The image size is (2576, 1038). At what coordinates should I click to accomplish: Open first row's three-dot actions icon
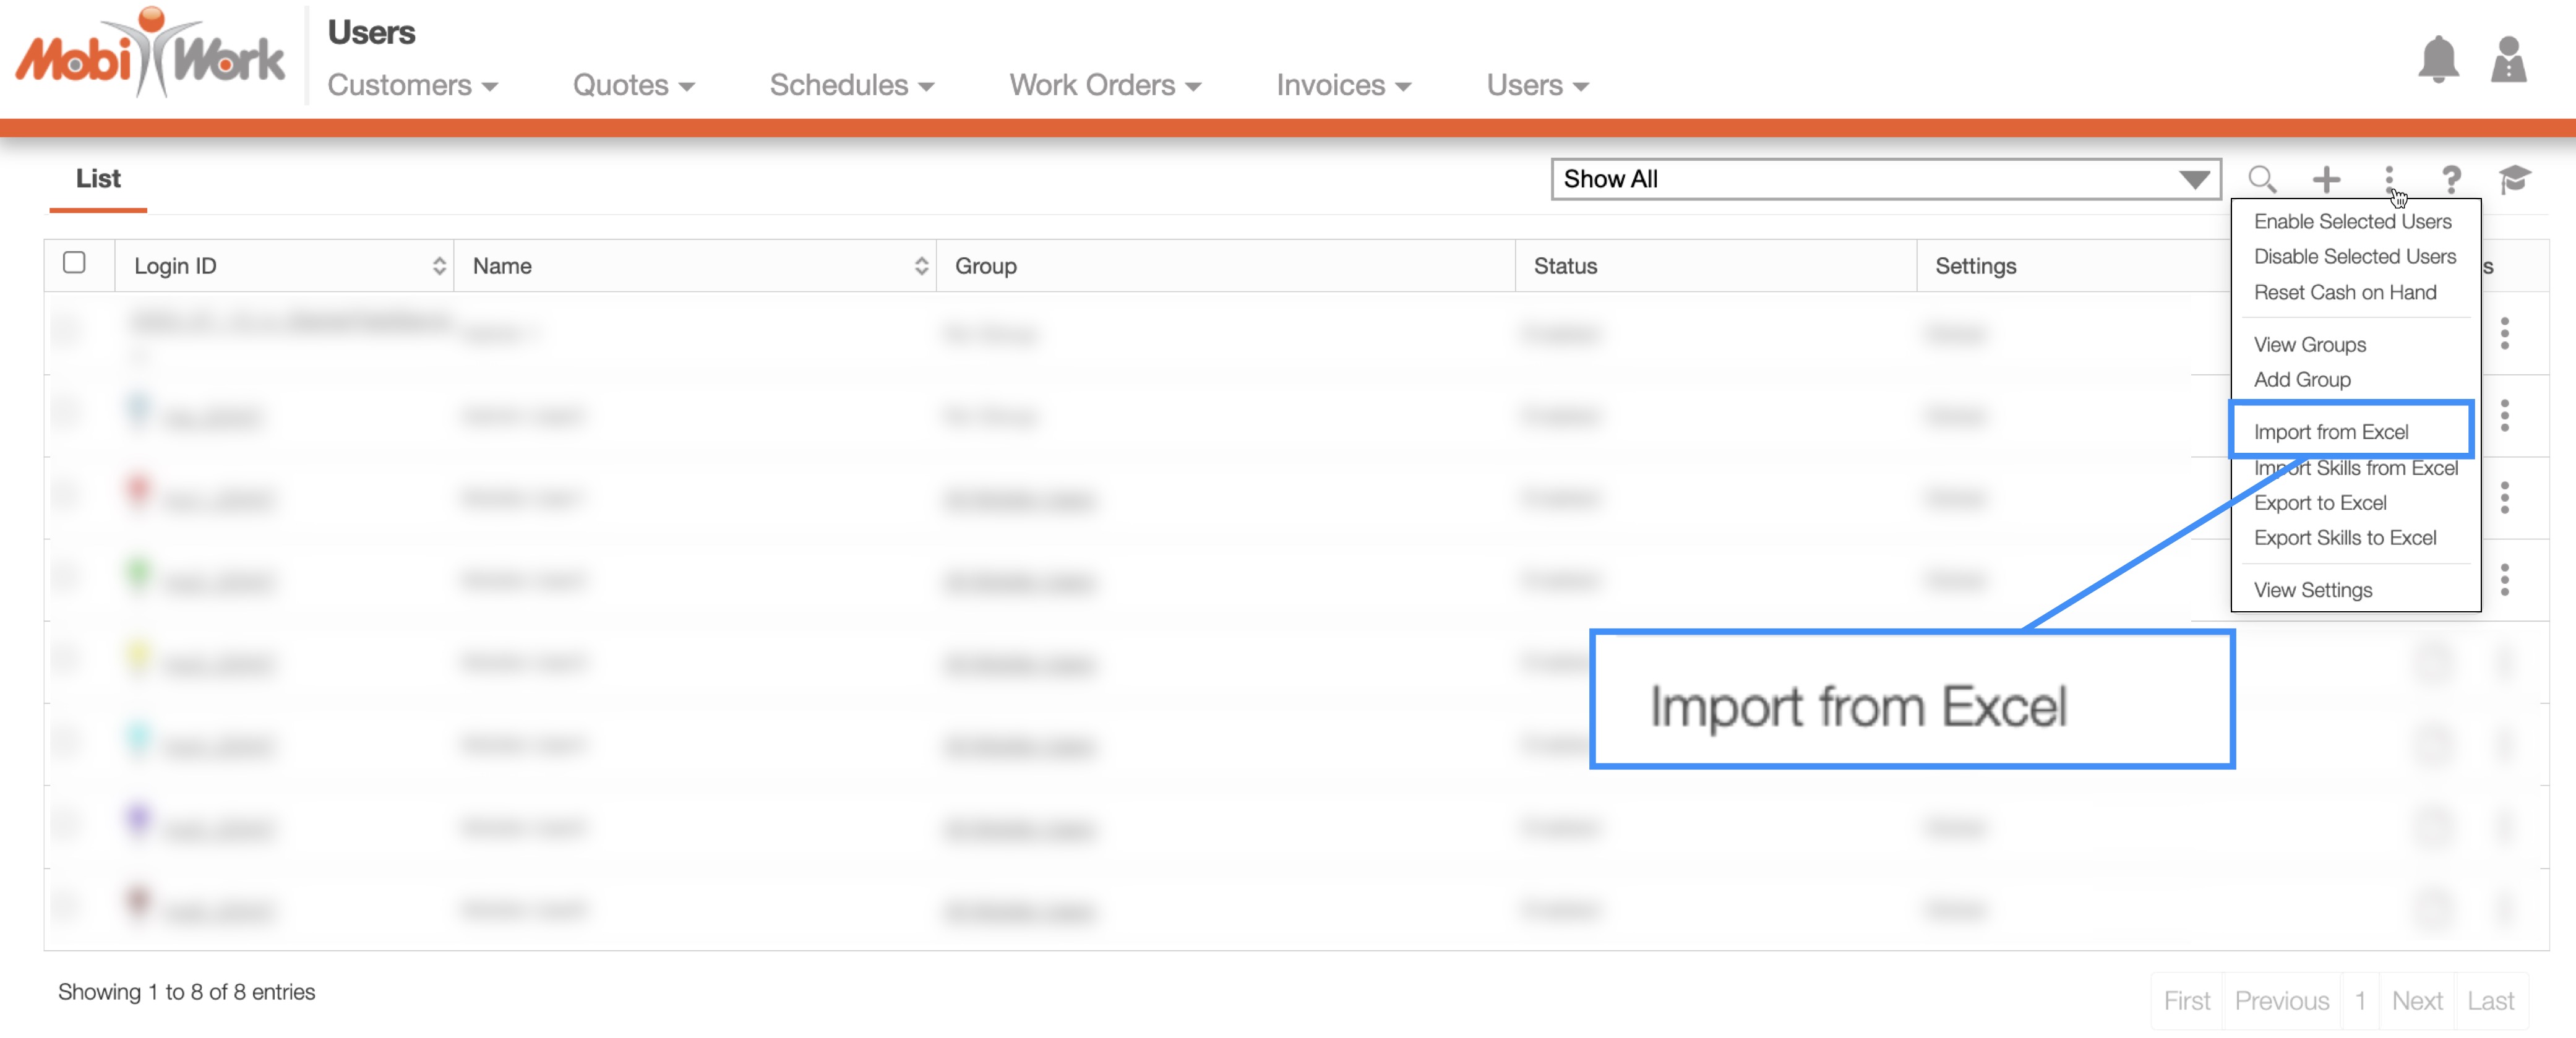tap(2504, 333)
